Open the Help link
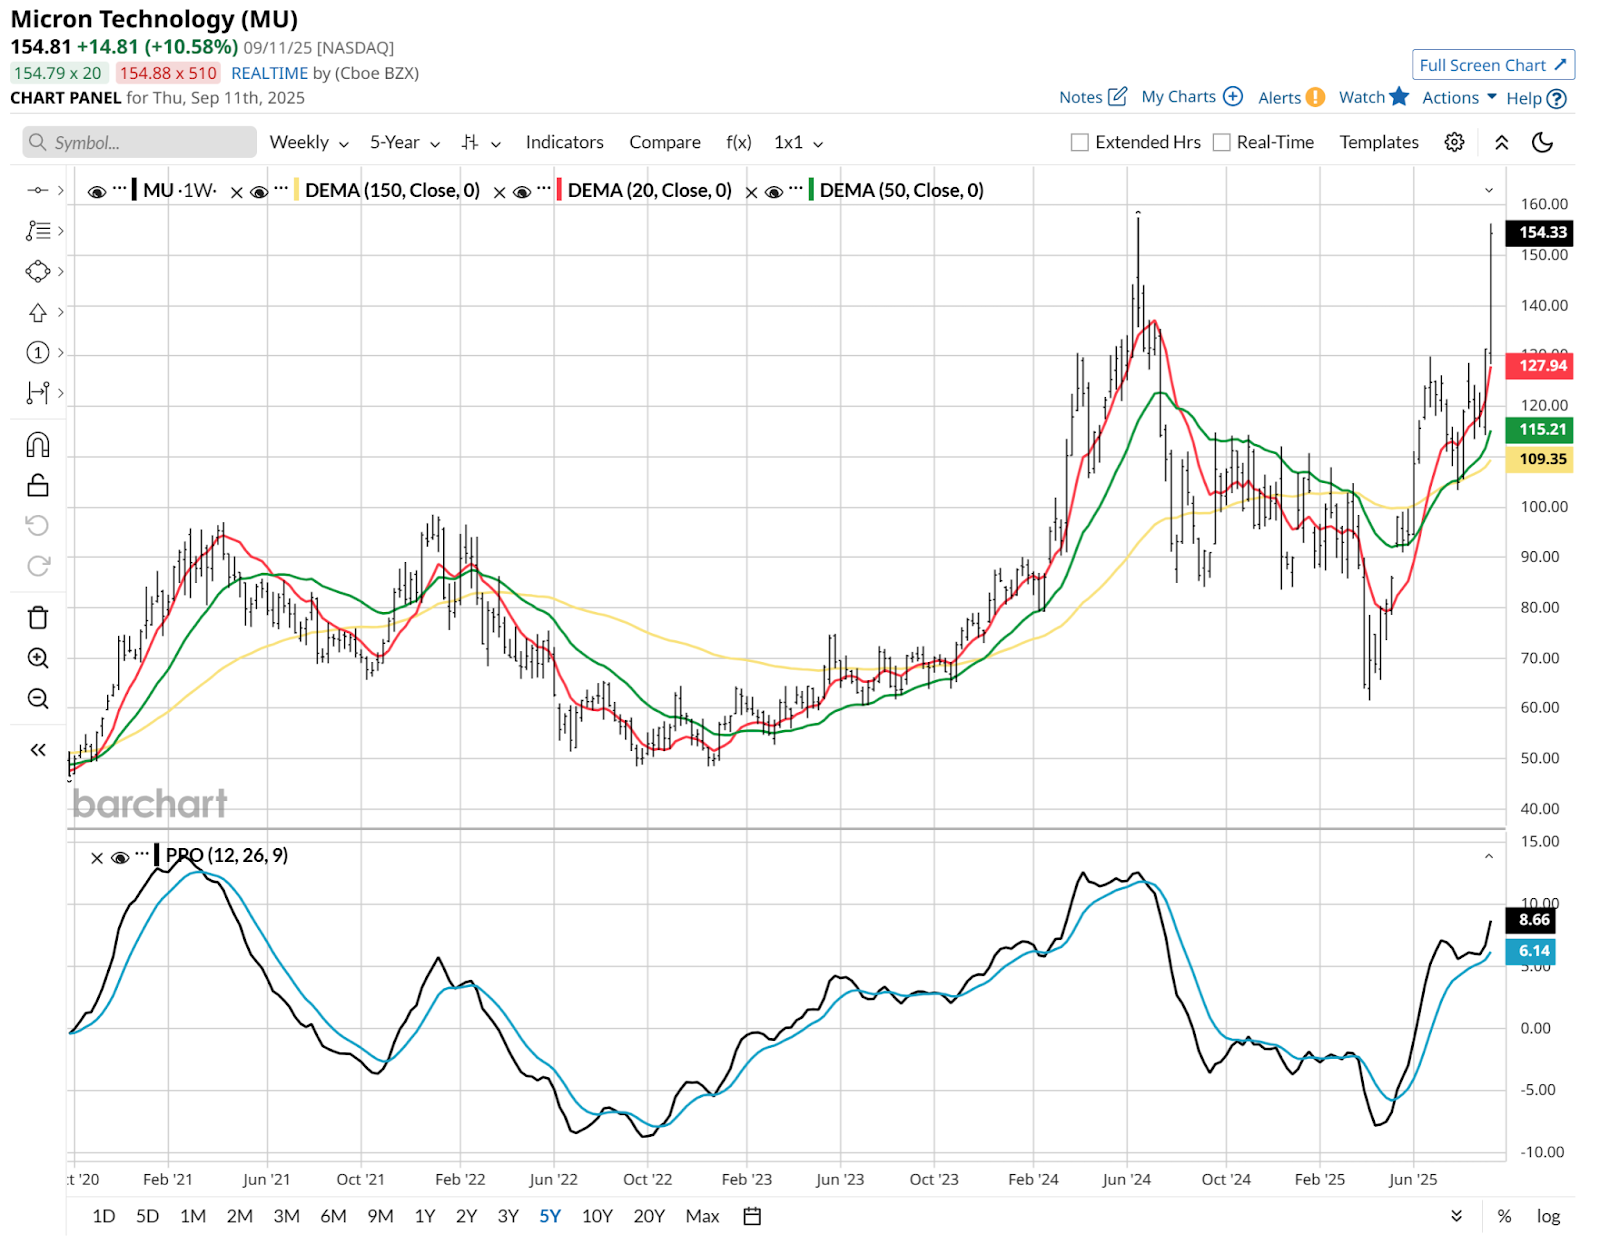The image size is (1600, 1252). pyautogui.click(x=1536, y=98)
